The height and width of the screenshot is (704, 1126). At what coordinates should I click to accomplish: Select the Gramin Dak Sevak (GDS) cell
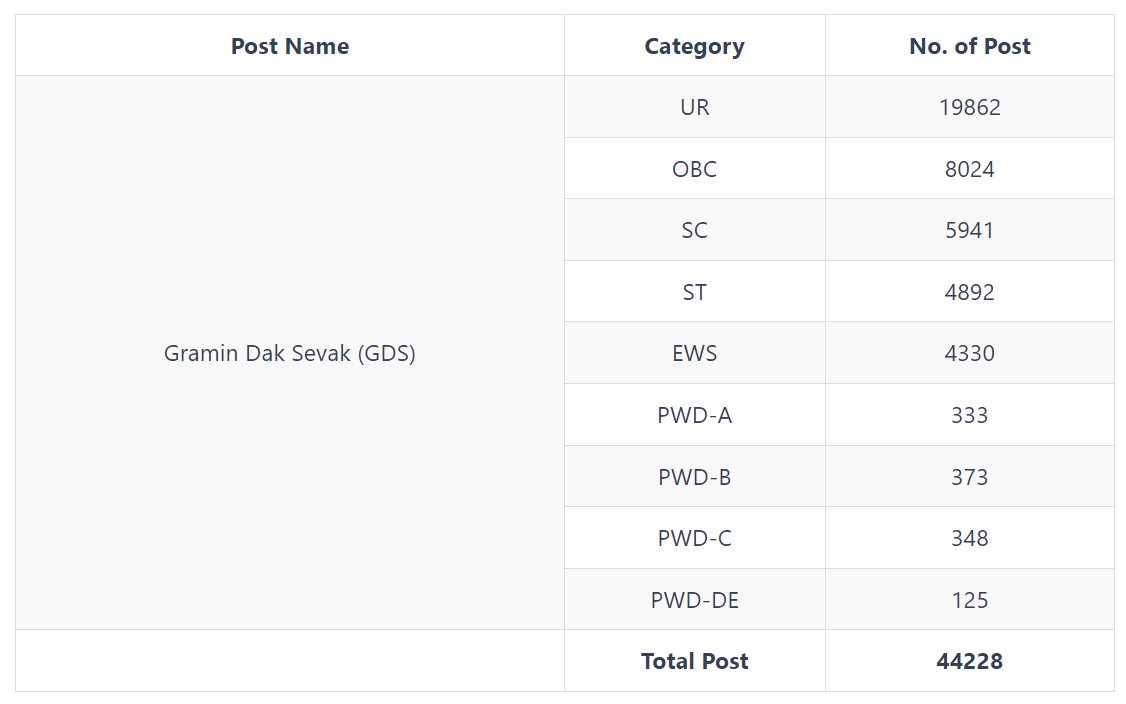290,353
